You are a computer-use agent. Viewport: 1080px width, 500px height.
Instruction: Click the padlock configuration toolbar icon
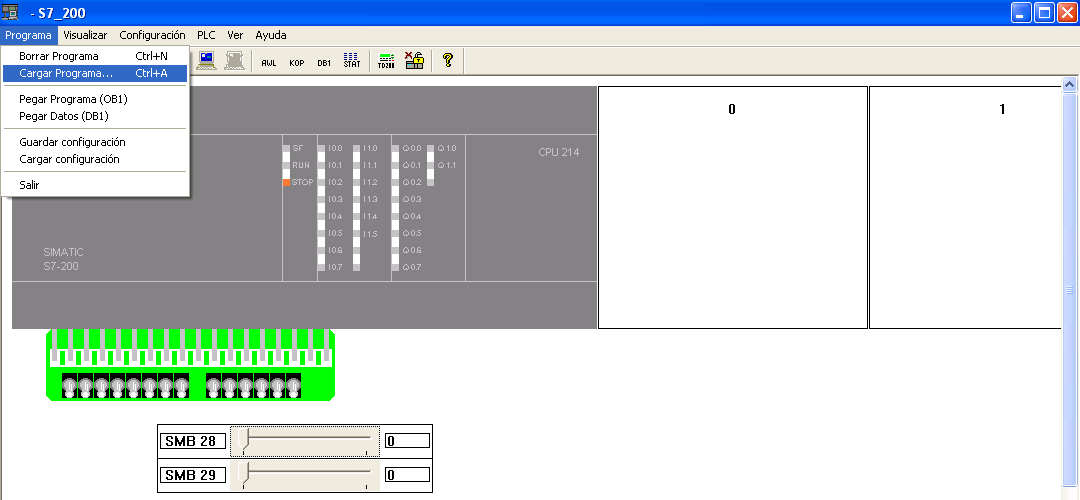pyautogui.click(x=414, y=61)
